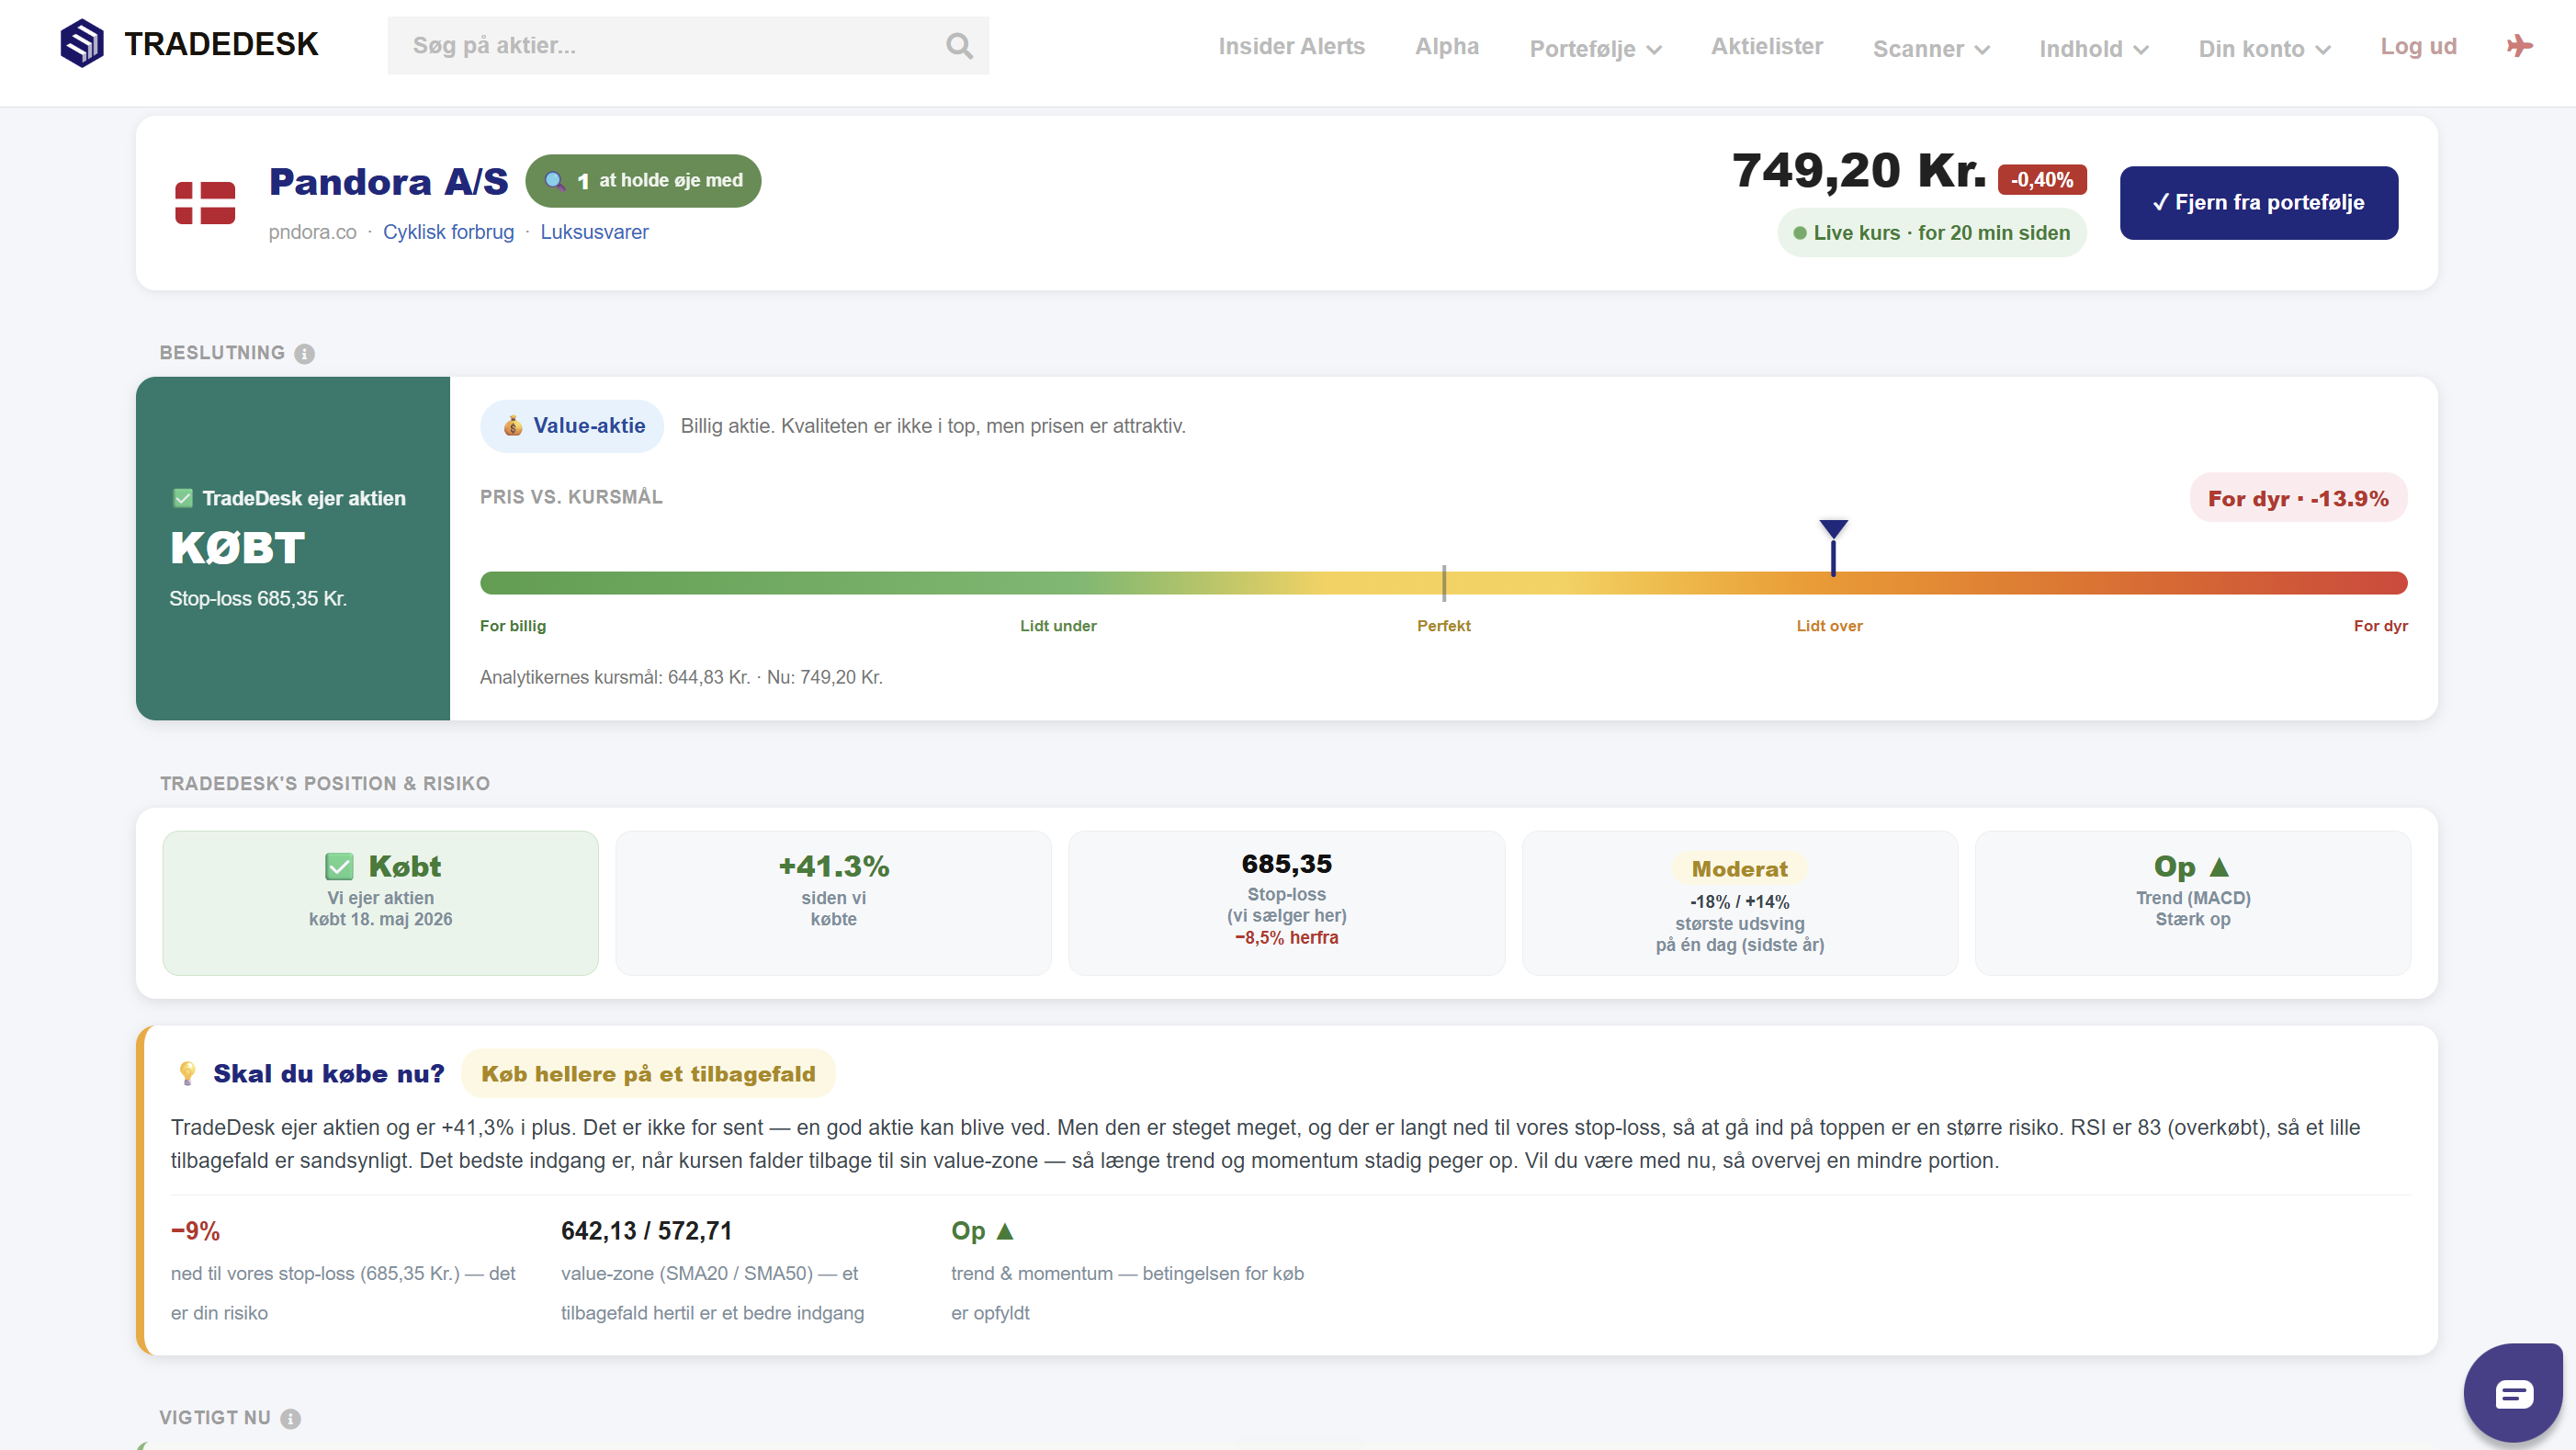Viewport: 2576px width, 1450px height.
Task: Click the 'Køb hellere på et tilbagefald' badge
Action: pyautogui.click(x=648, y=1074)
